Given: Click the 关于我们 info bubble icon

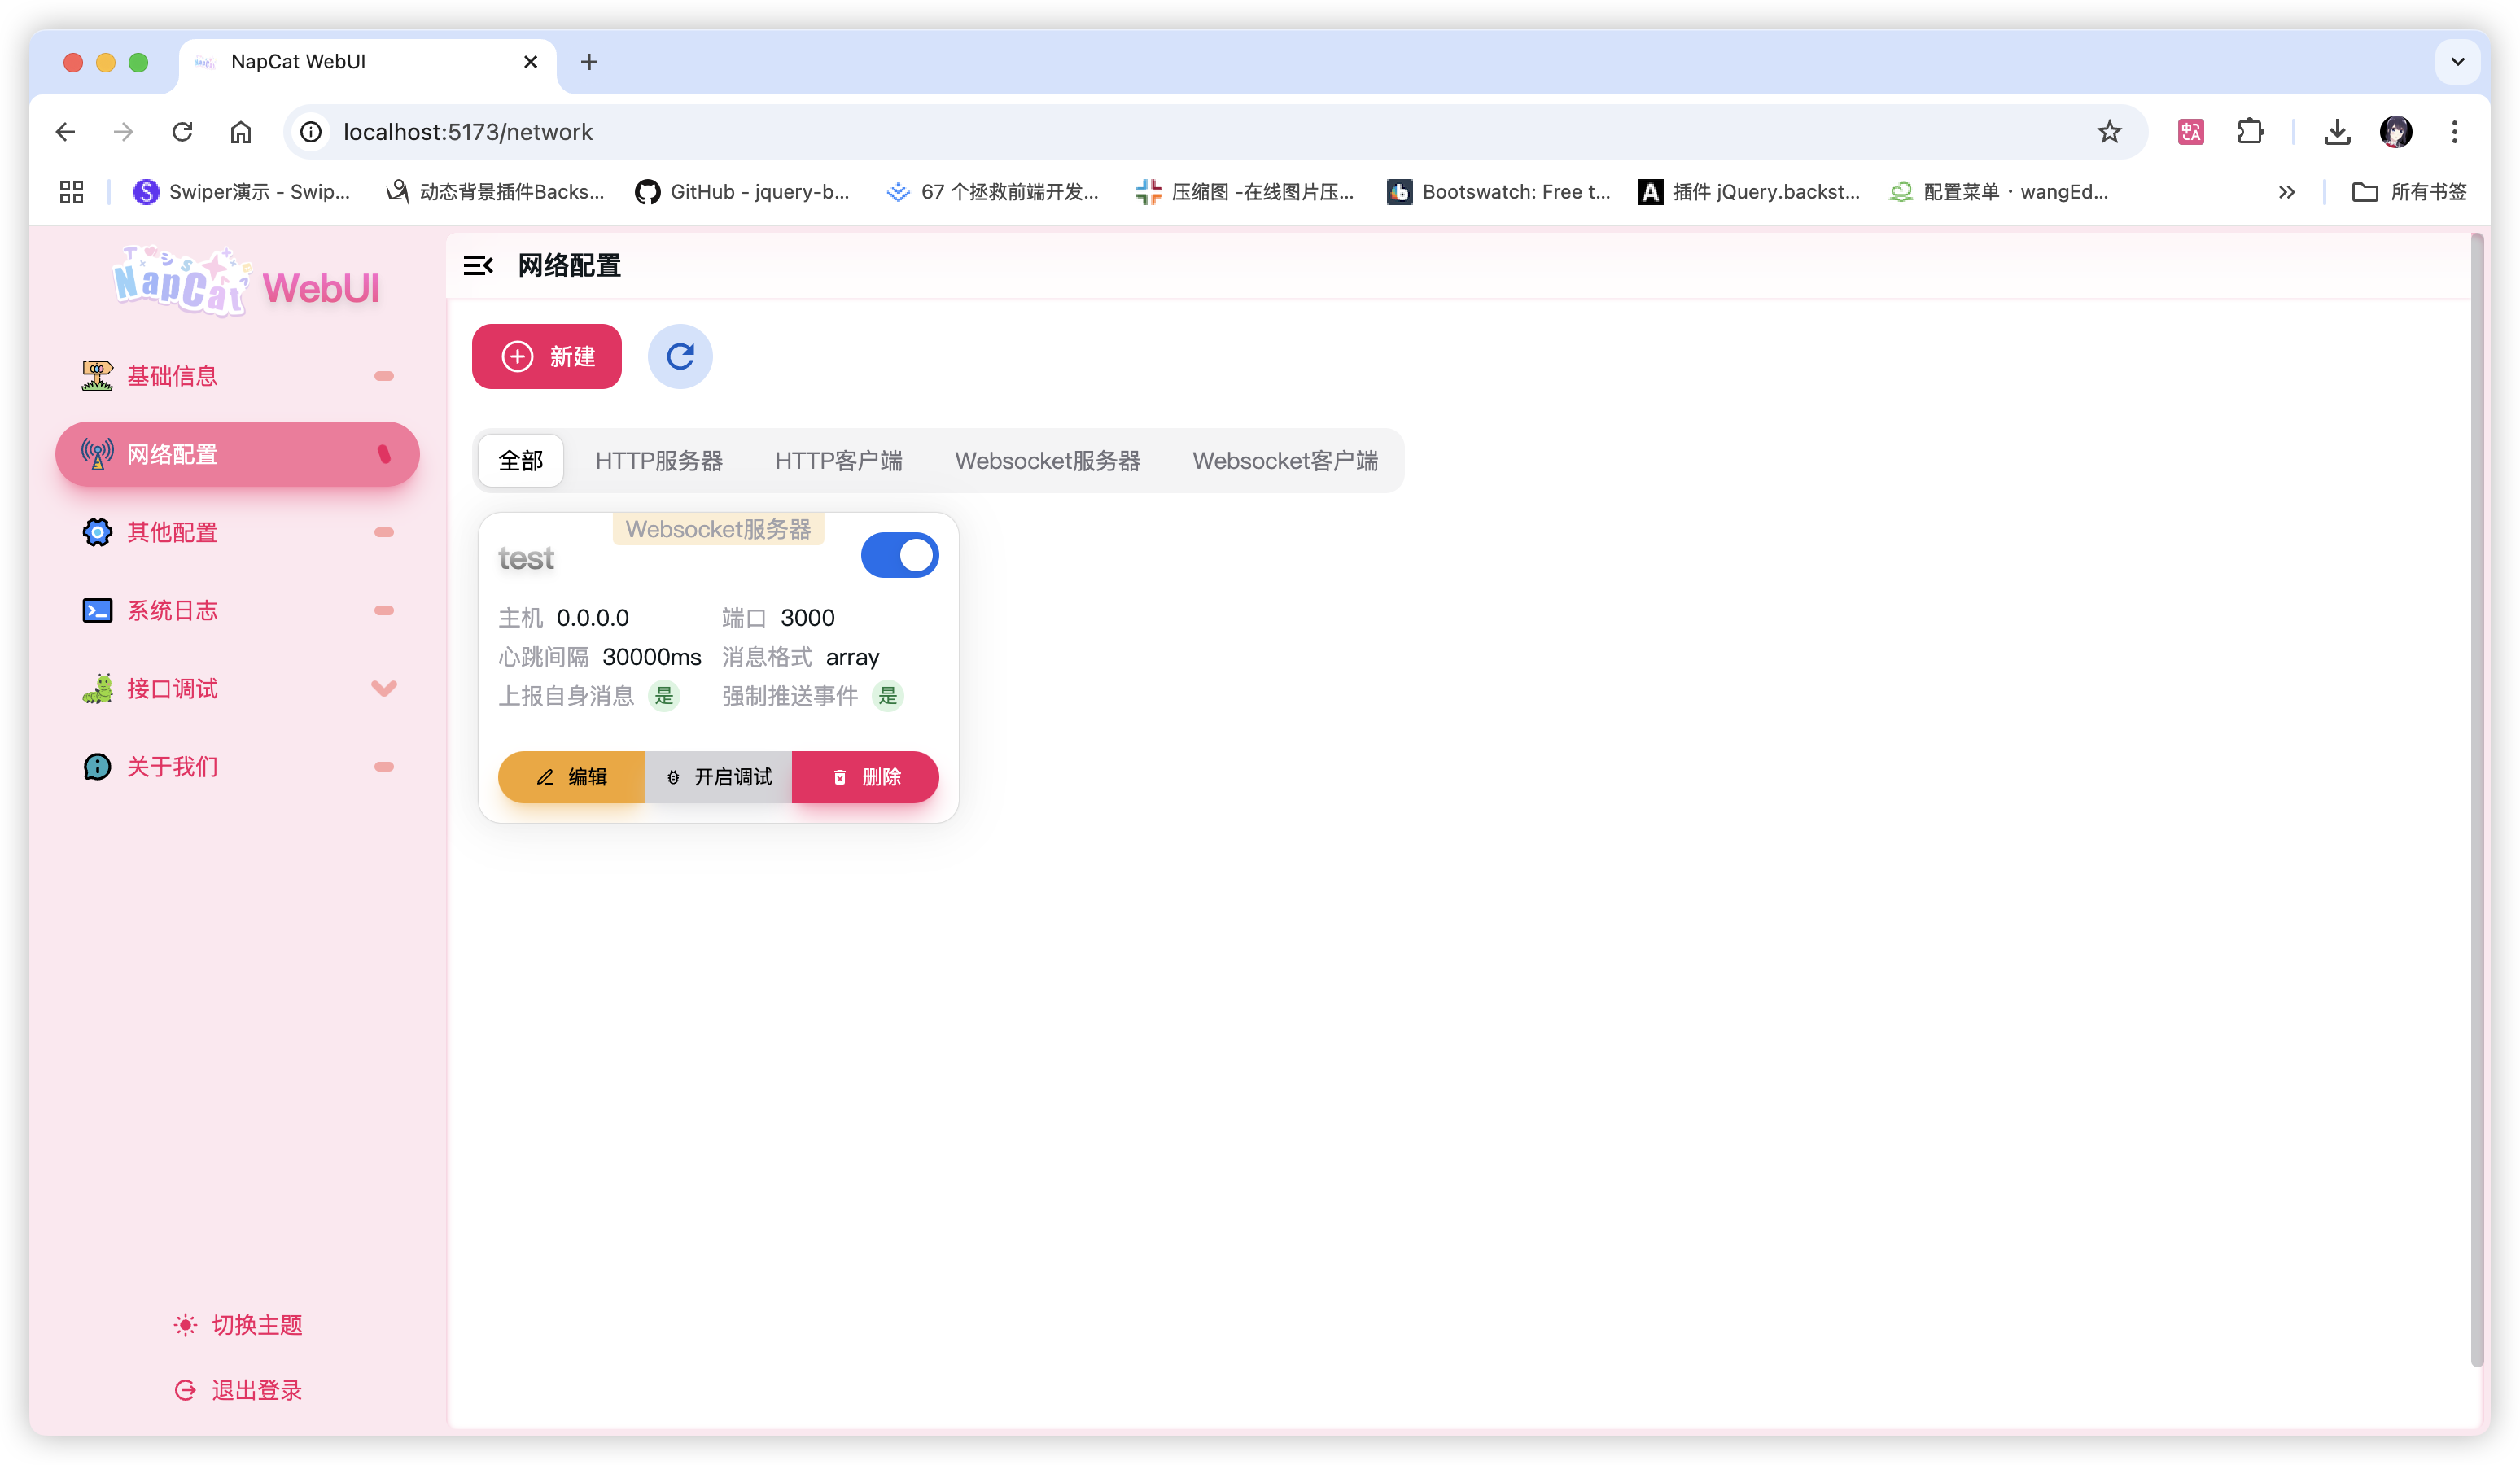Looking at the screenshot, I should point(97,767).
